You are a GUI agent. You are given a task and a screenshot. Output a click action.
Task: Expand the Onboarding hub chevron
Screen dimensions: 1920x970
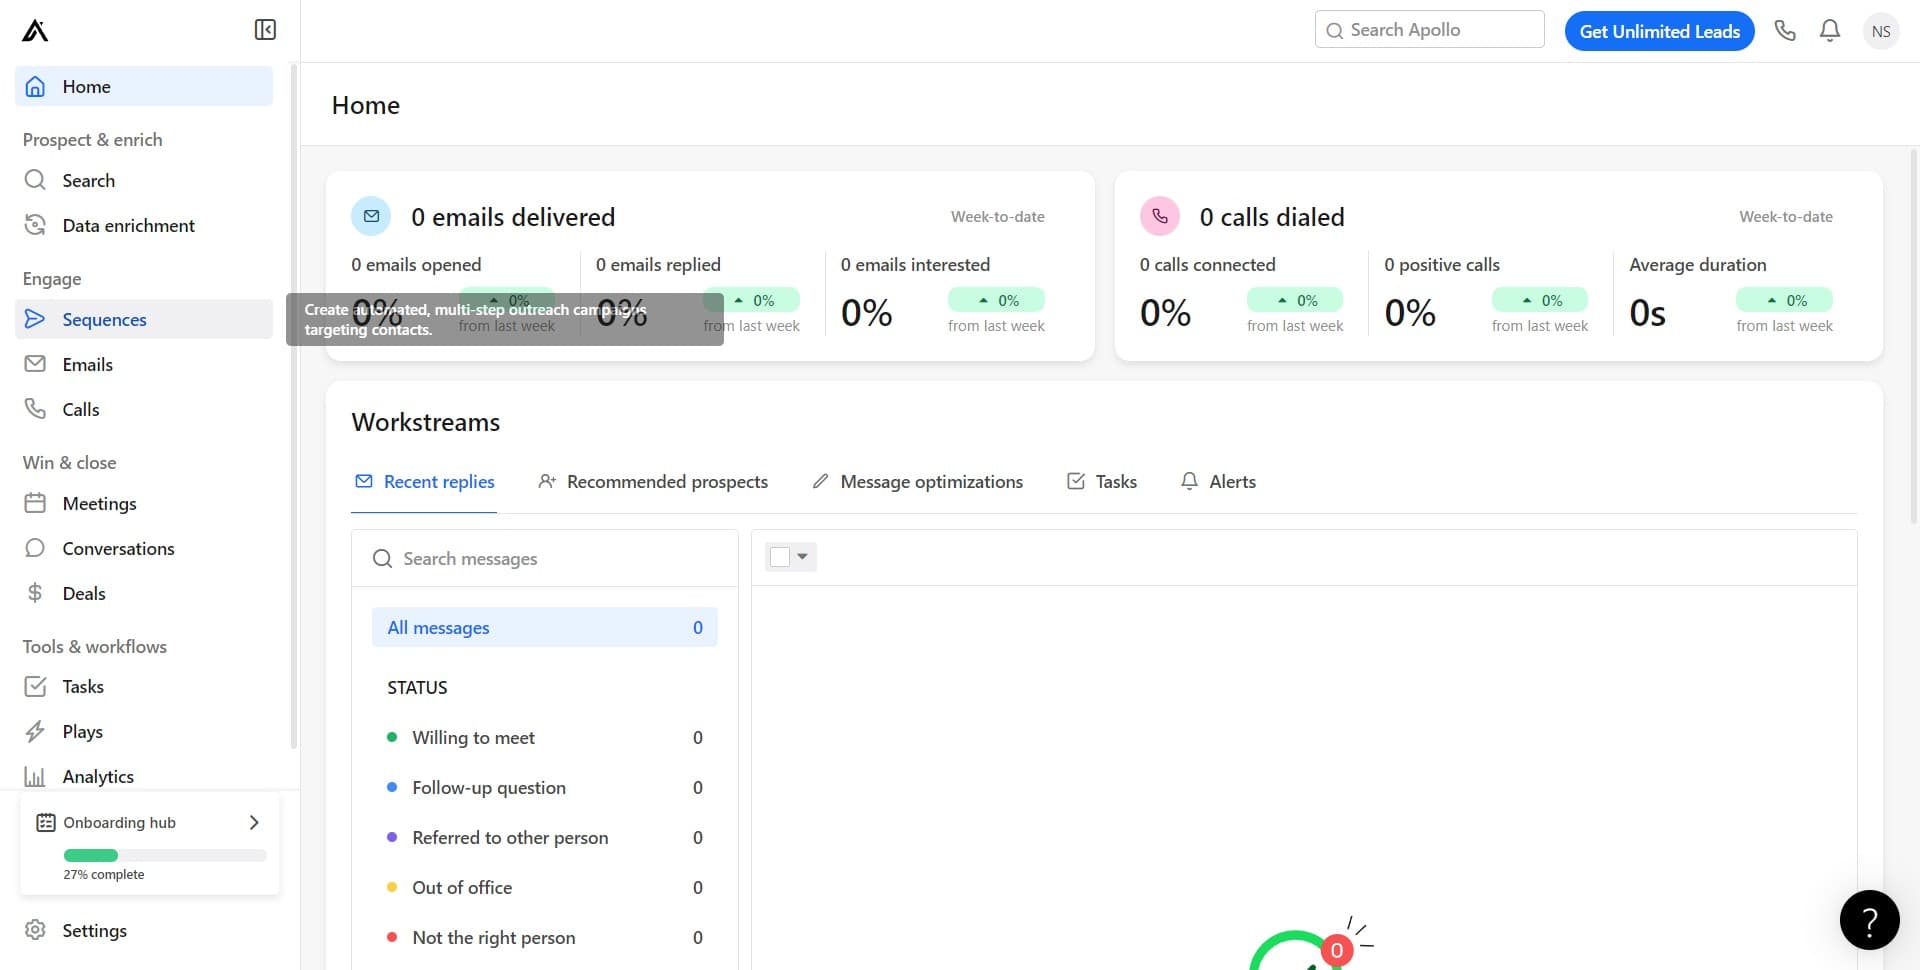pos(254,822)
